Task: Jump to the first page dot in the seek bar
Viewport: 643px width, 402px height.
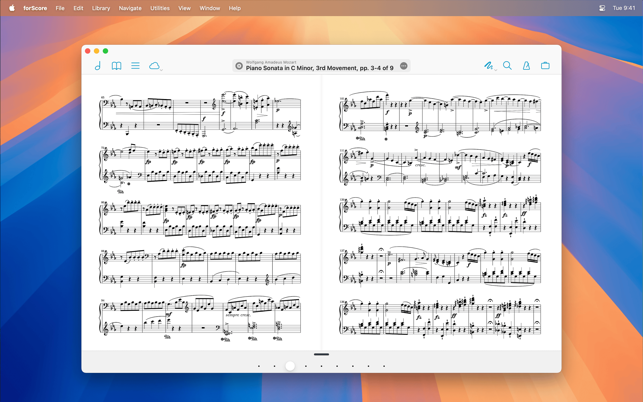Action: (259, 366)
